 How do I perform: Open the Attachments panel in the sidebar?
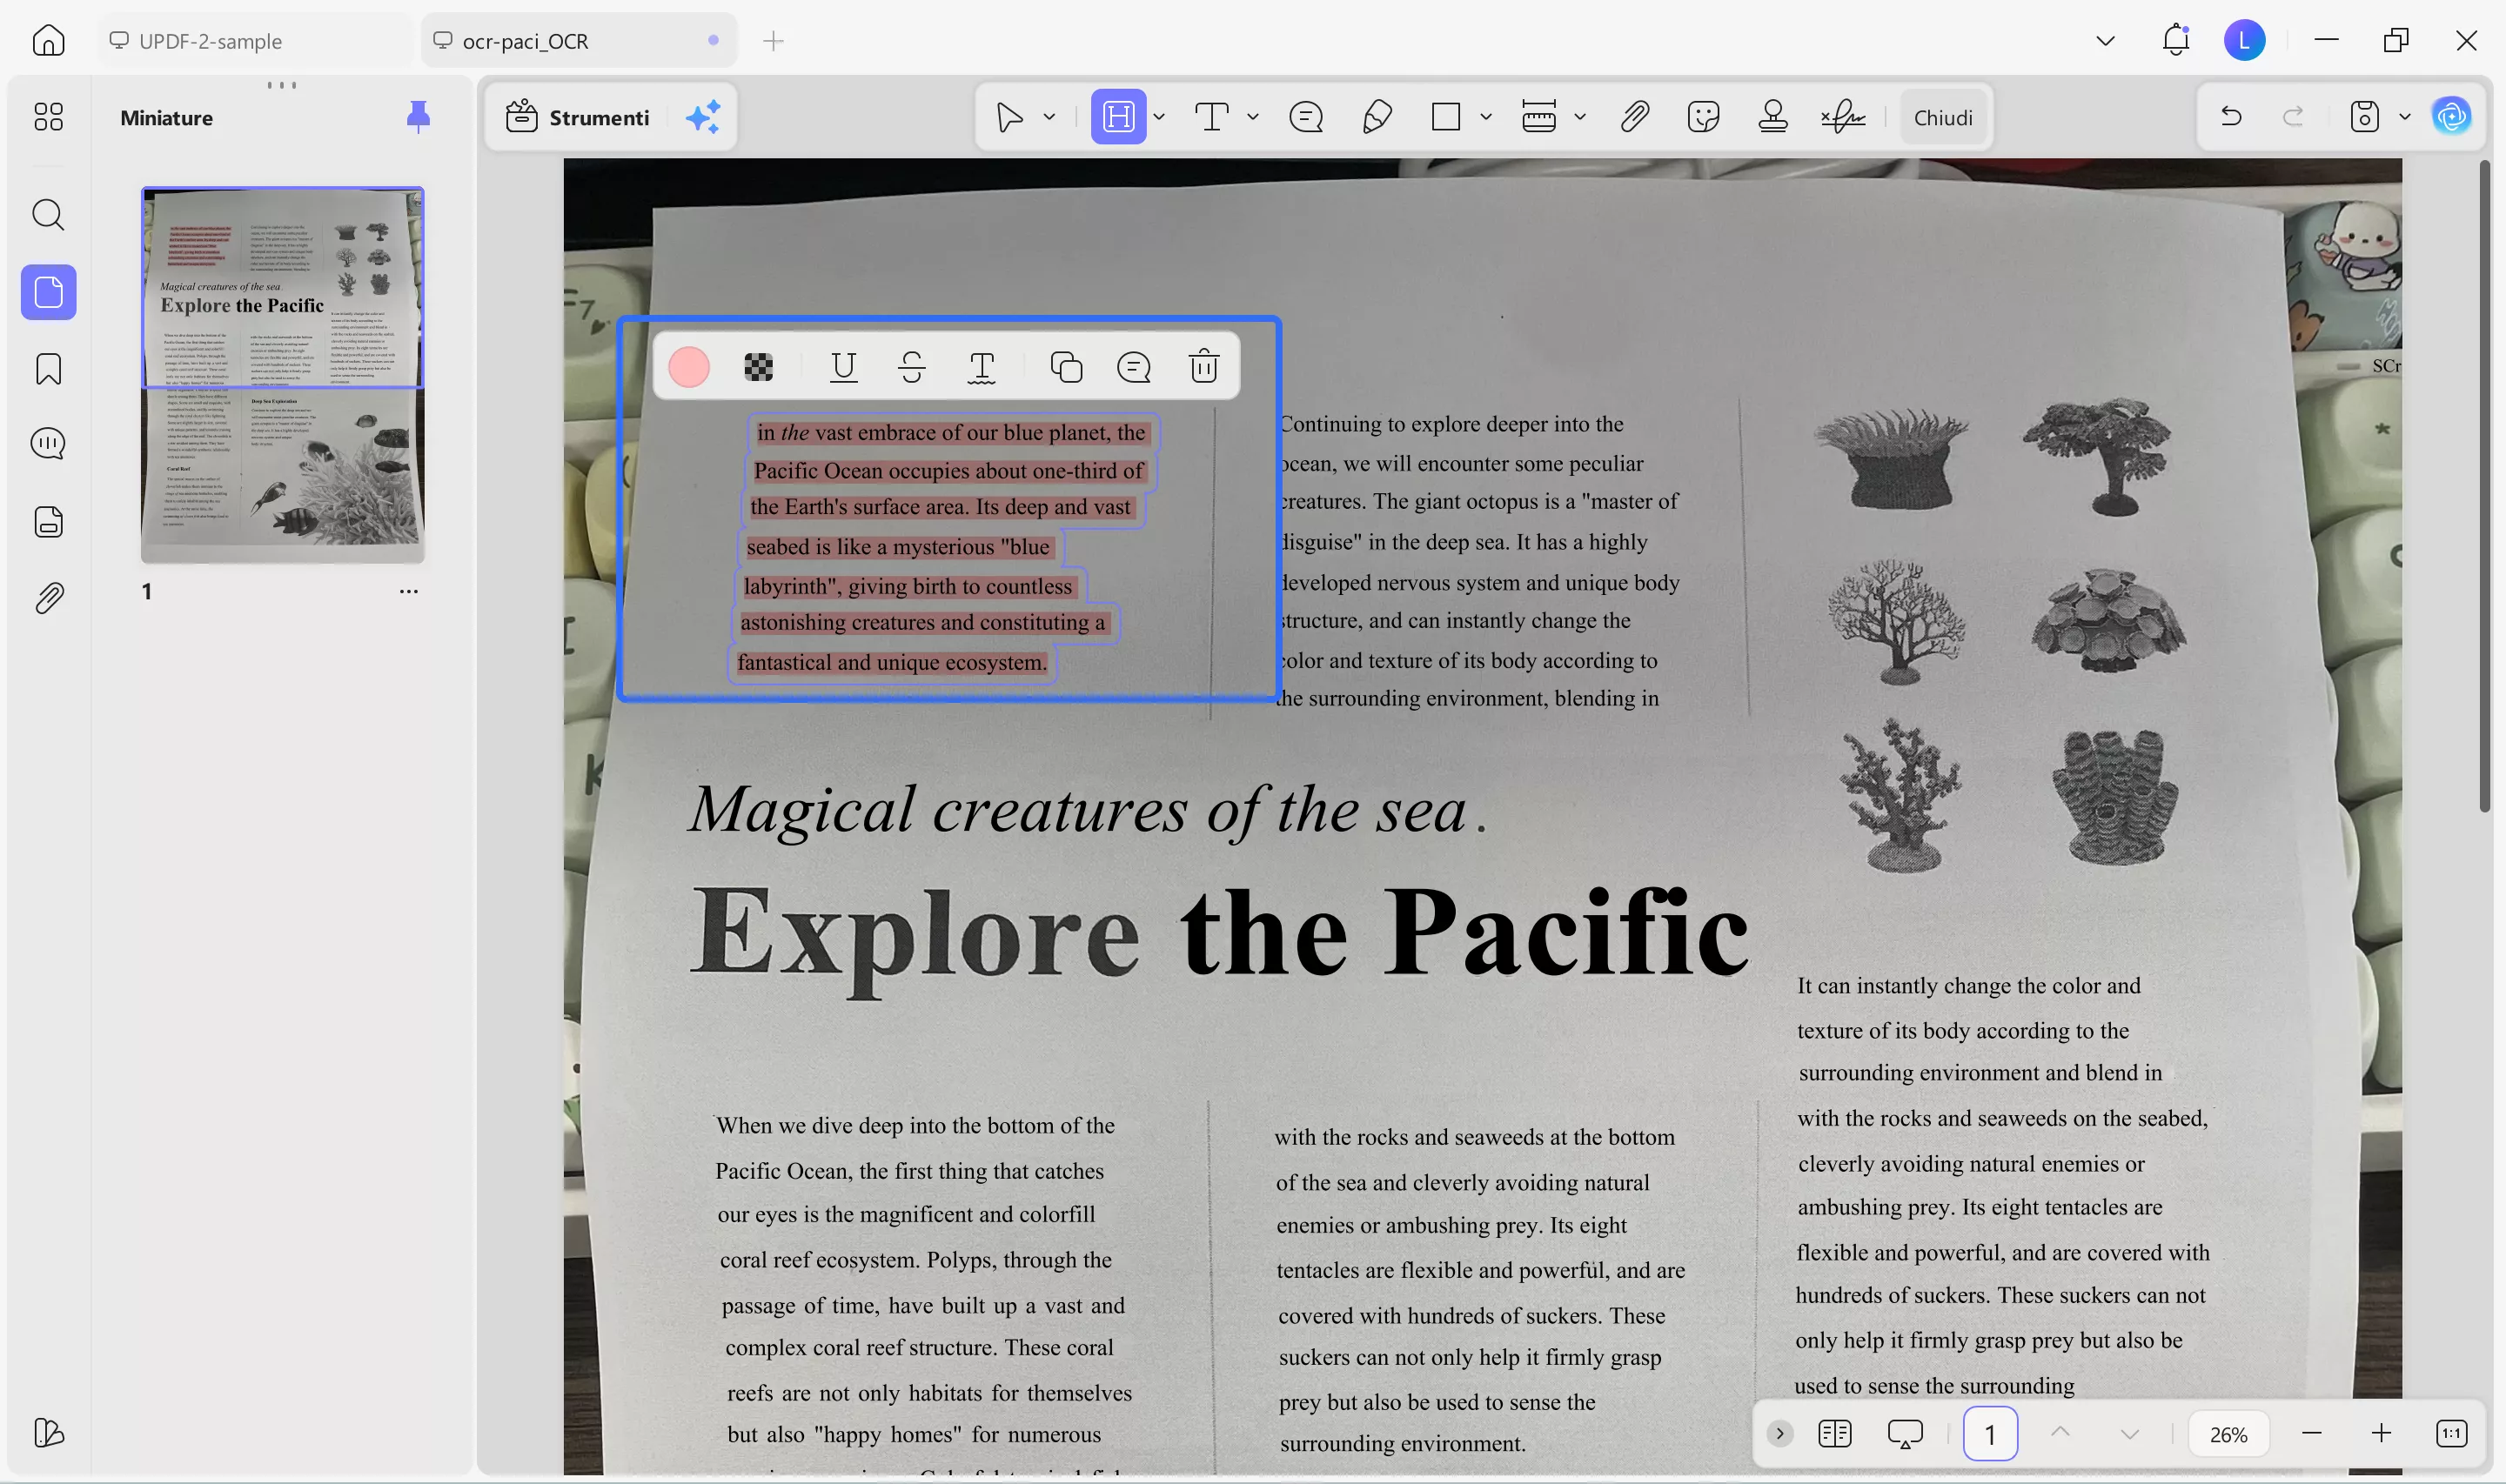click(x=48, y=597)
